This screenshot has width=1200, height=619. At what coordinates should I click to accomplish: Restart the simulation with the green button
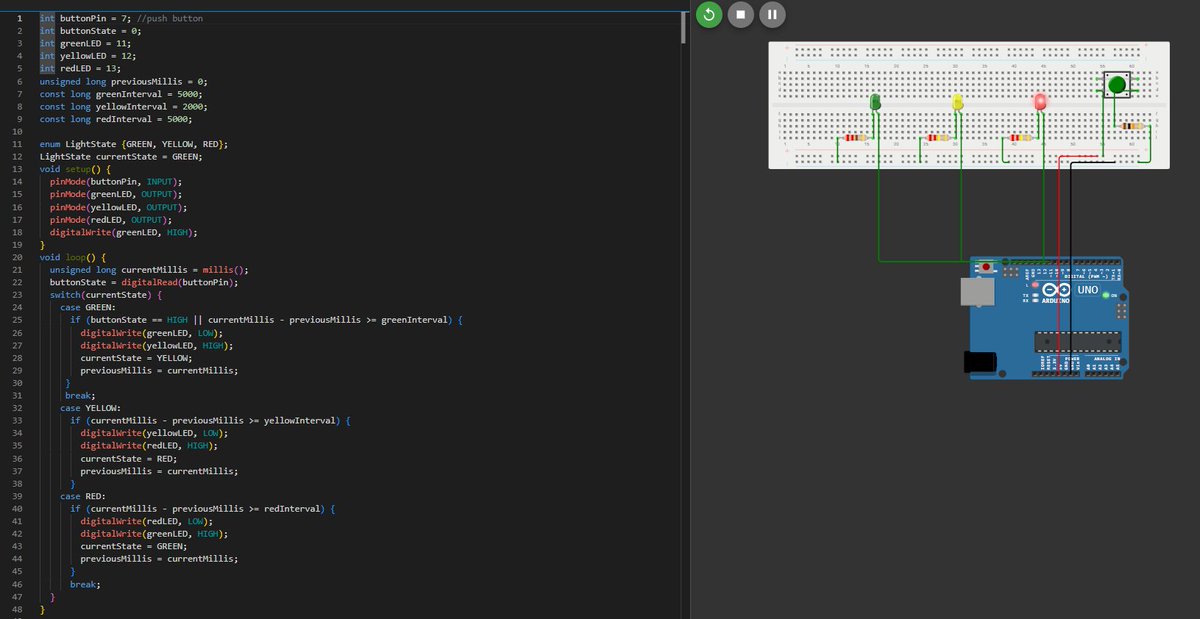pyautogui.click(x=709, y=14)
